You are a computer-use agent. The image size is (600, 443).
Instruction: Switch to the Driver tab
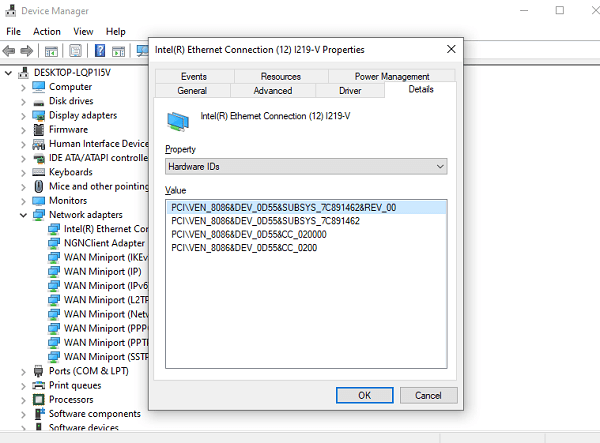[x=350, y=91]
